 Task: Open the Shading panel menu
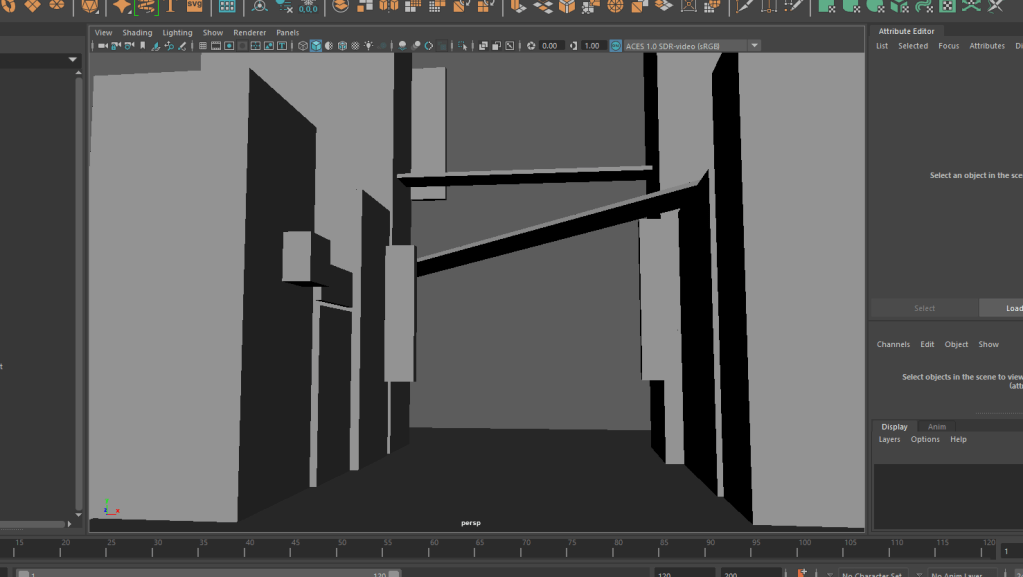click(137, 33)
